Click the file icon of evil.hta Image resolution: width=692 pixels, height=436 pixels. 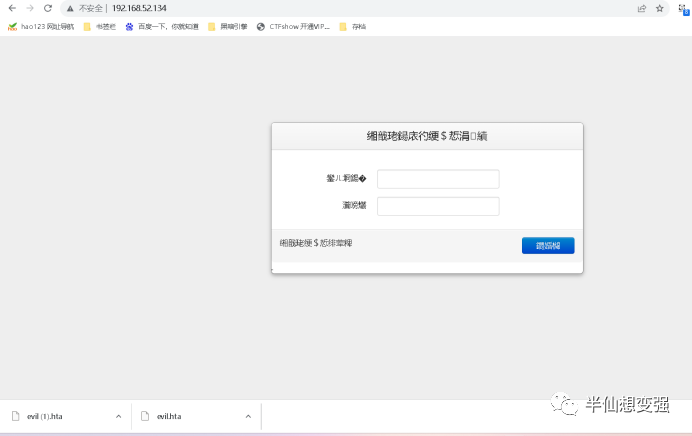[x=145, y=416]
